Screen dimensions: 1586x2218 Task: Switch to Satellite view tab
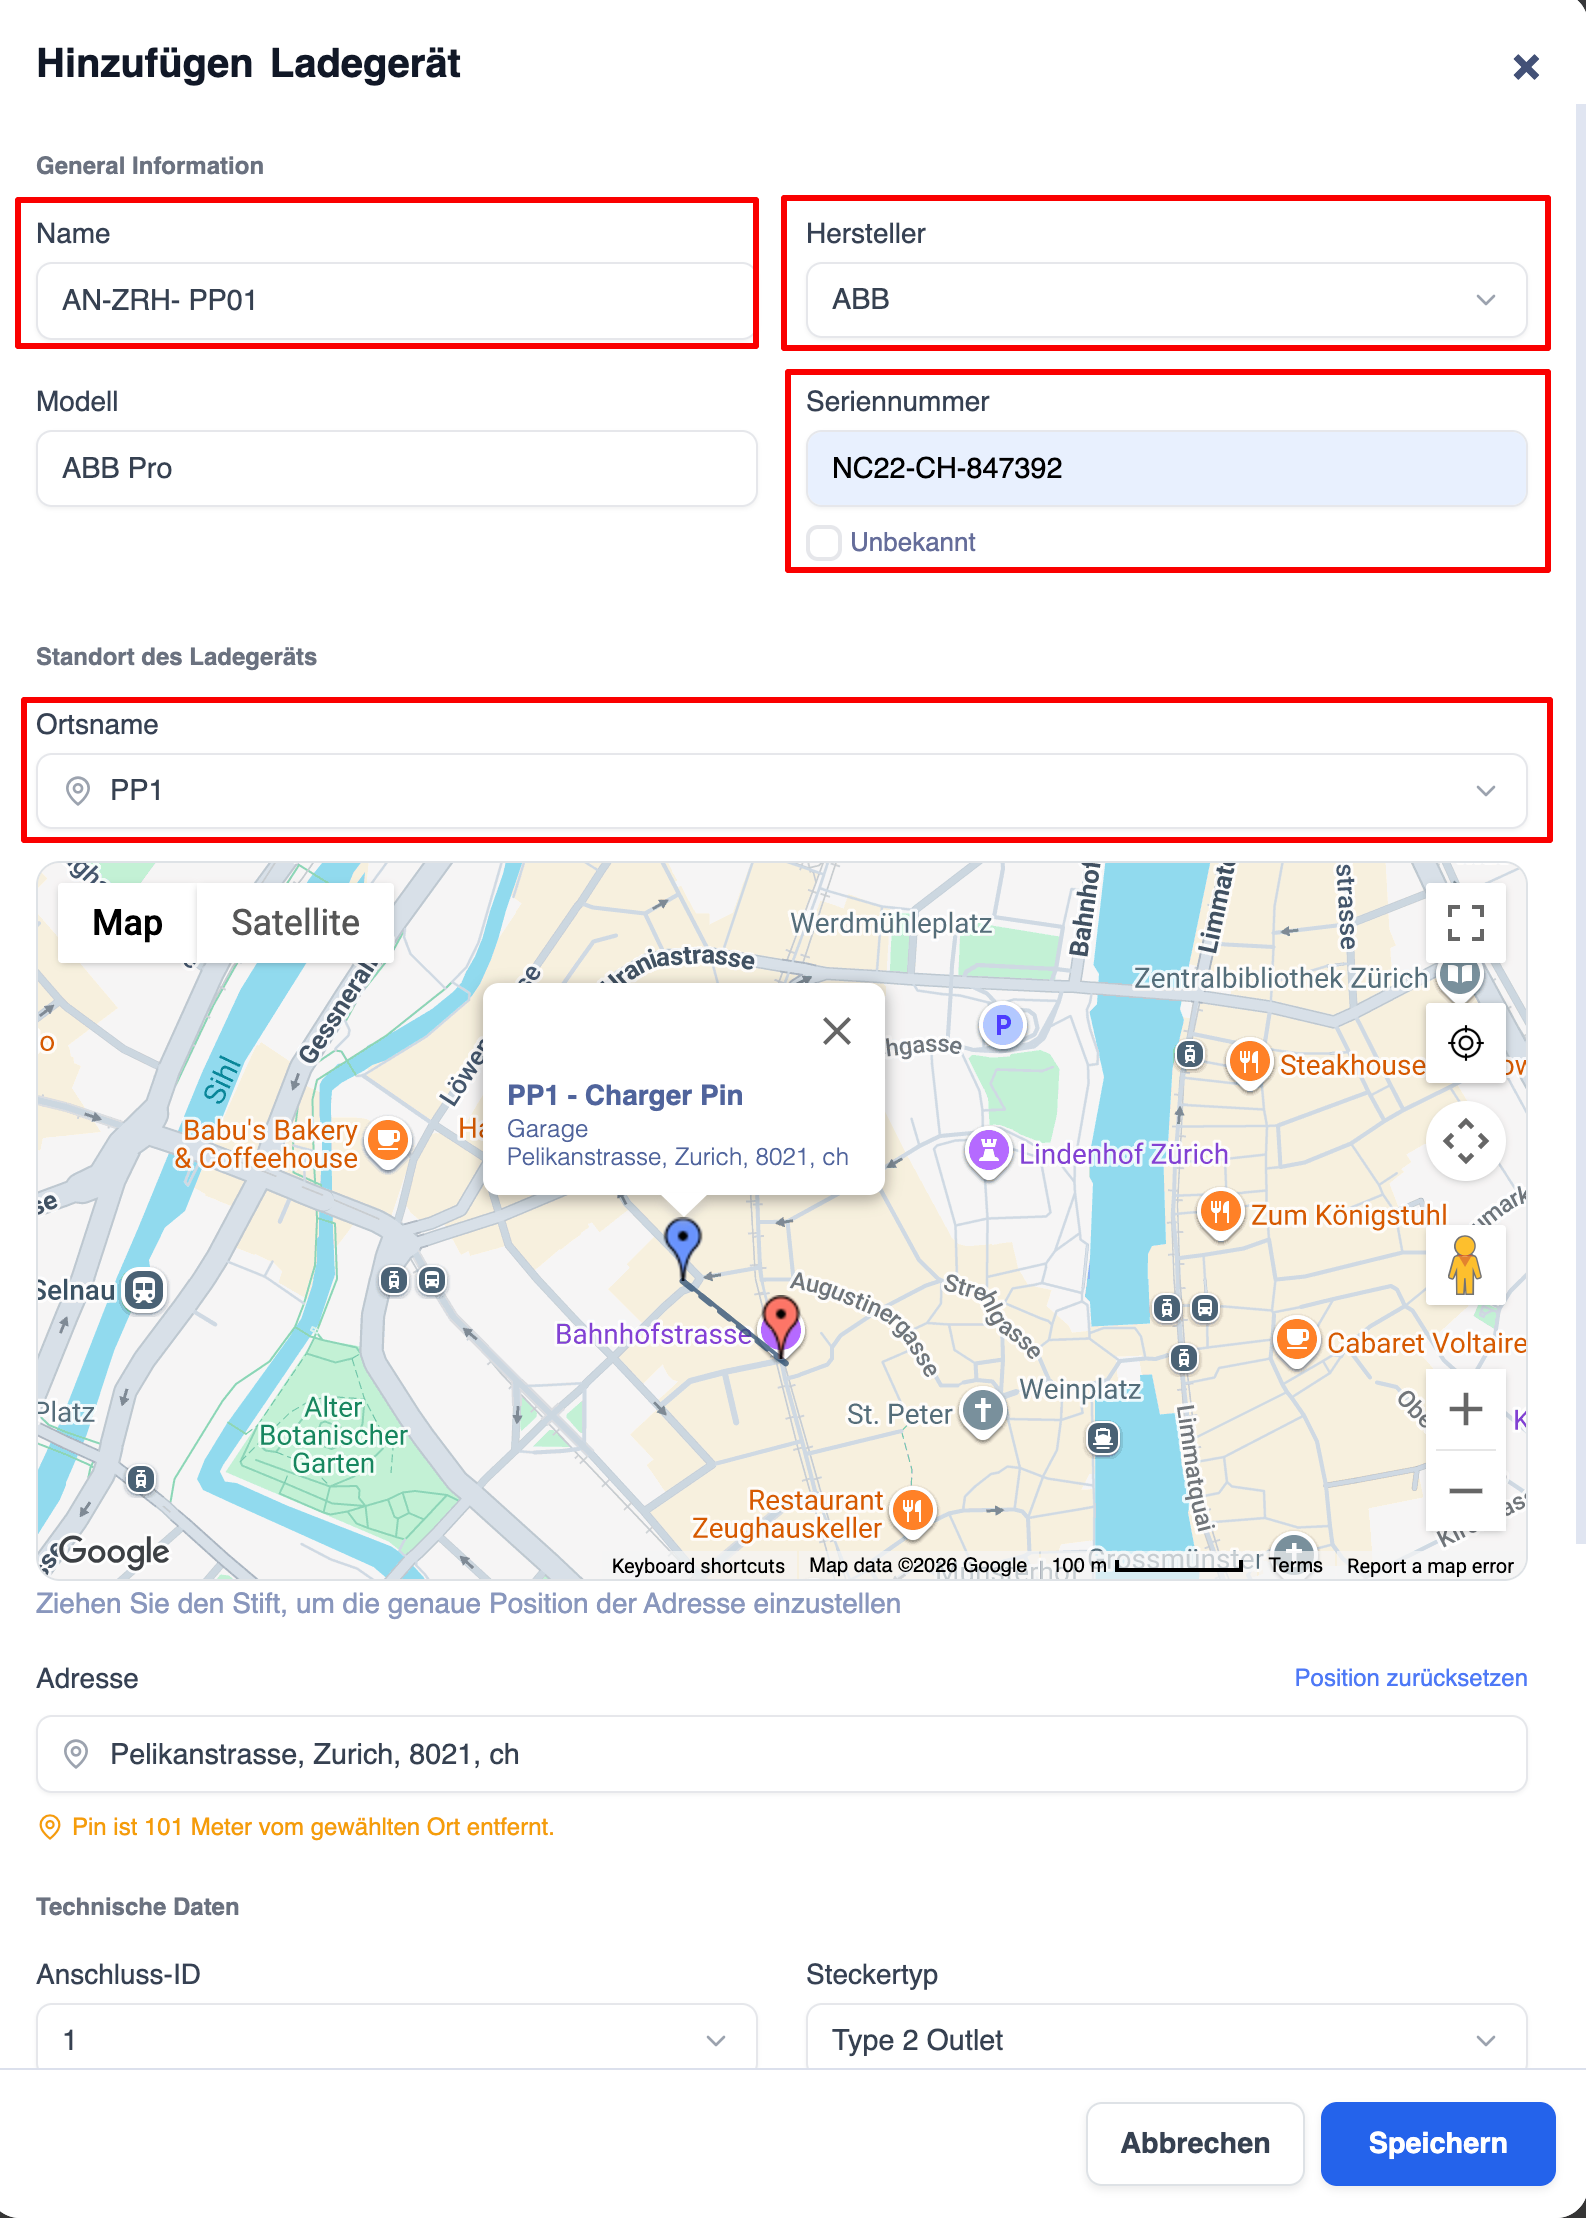295,923
